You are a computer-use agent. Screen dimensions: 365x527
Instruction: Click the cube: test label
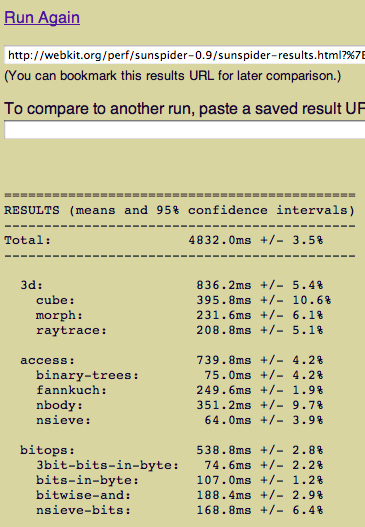(x=55, y=300)
